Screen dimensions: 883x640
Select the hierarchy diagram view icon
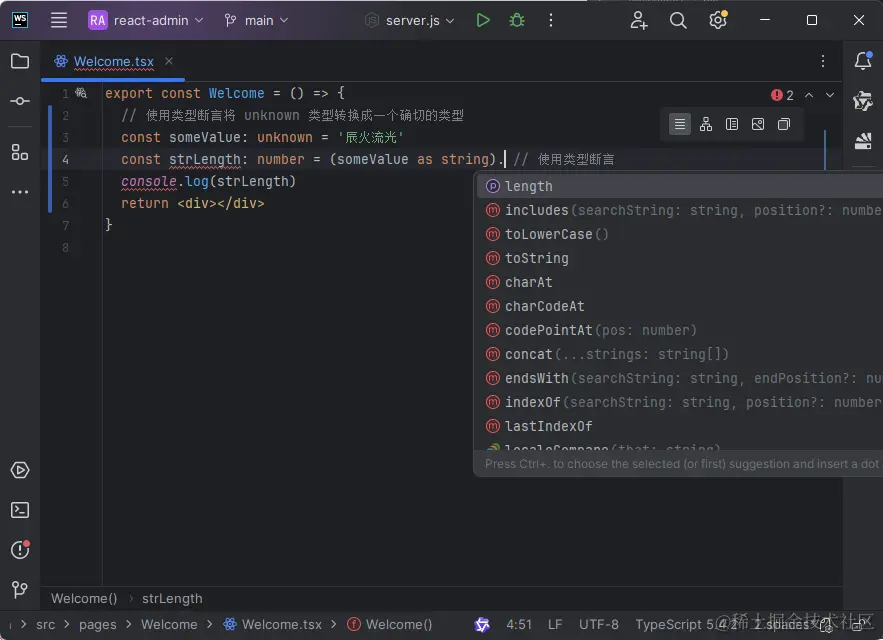706,124
